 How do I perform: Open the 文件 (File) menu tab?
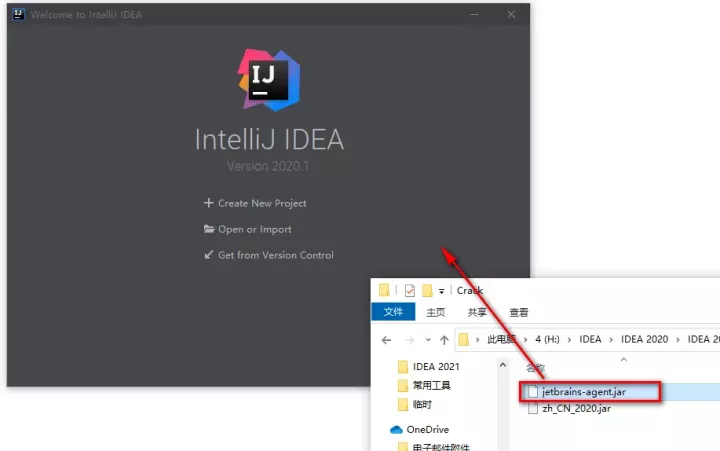coord(393,312)
